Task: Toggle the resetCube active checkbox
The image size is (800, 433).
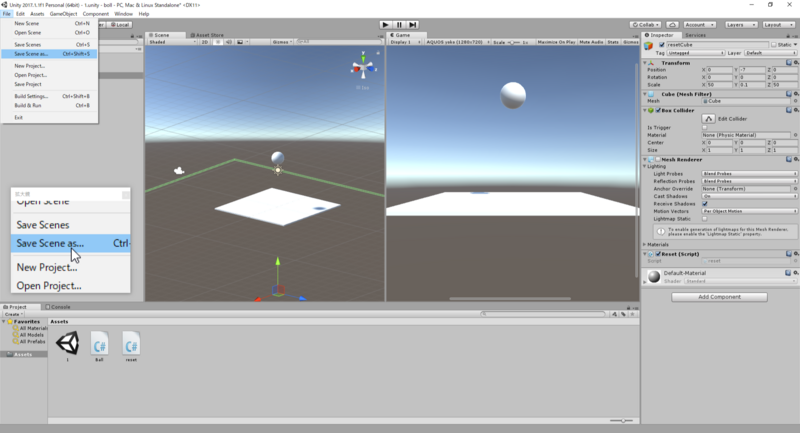Action: (x=662, y=45)
